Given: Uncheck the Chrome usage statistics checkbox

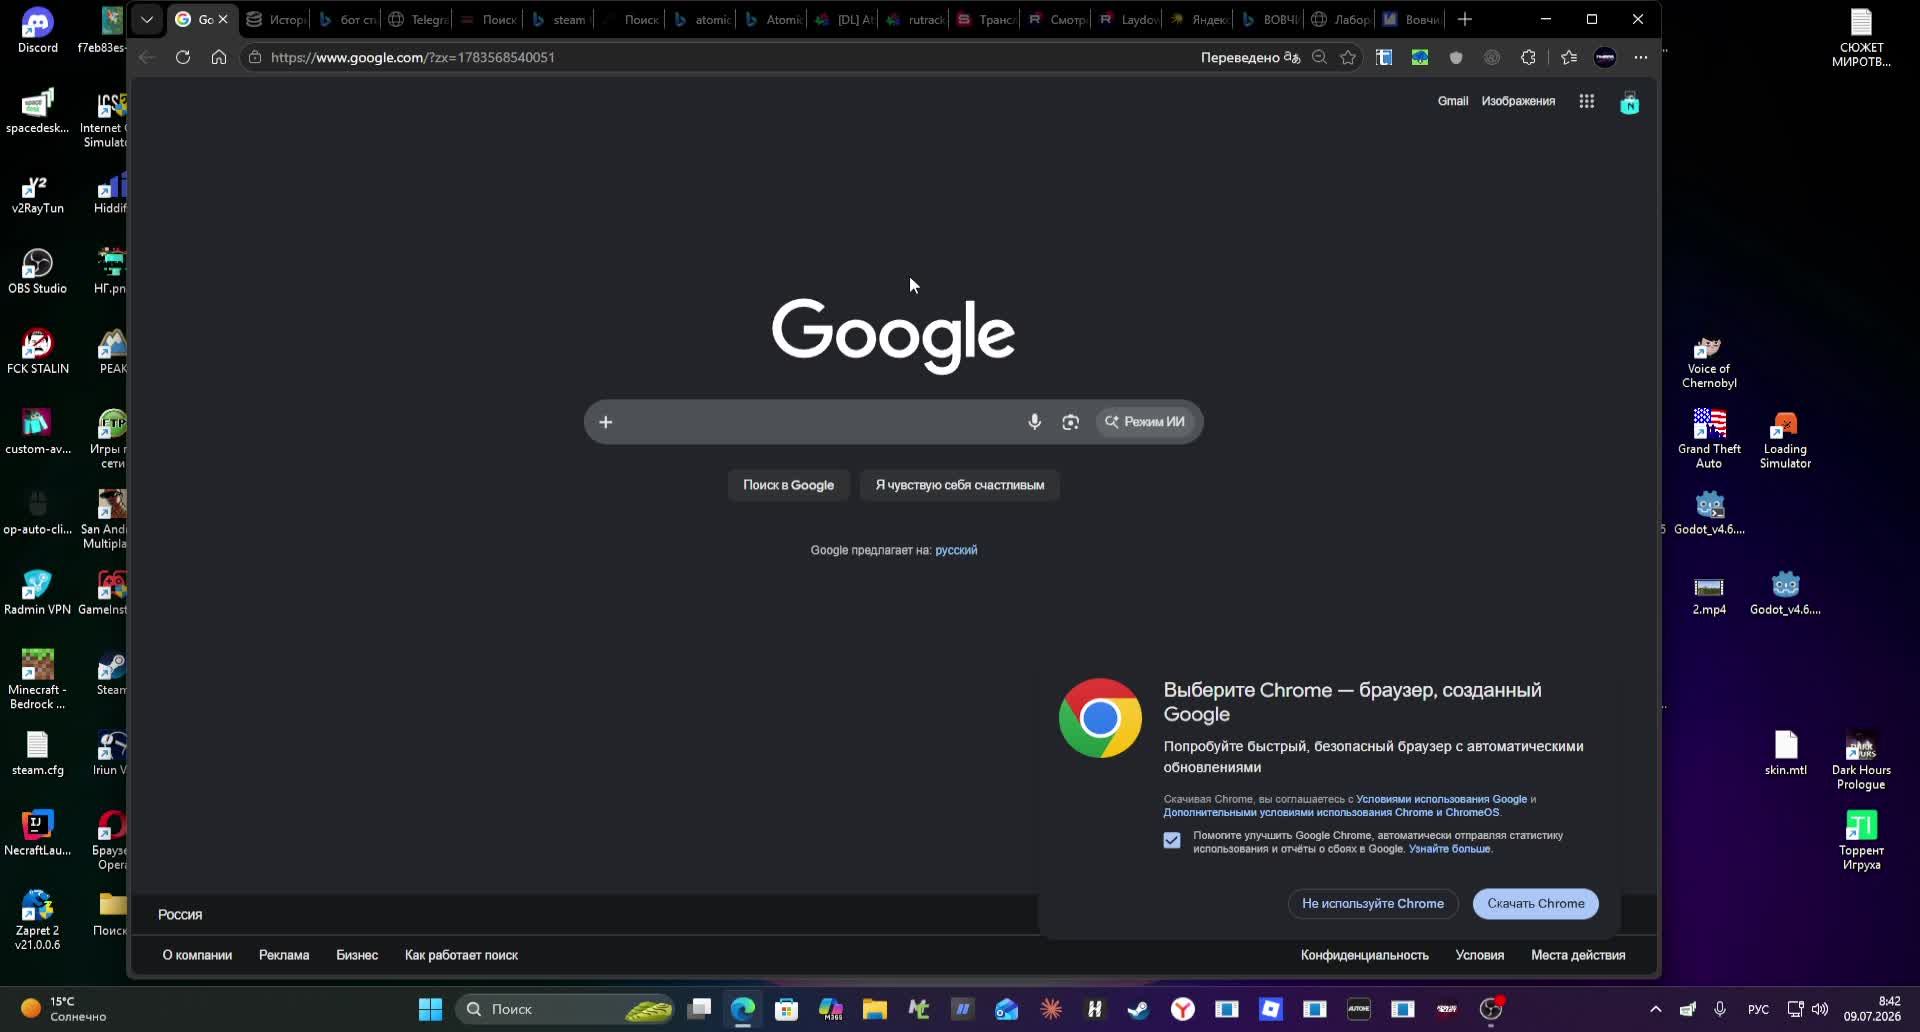Looking at the screenshot, I should click(x=1172, y=841).
